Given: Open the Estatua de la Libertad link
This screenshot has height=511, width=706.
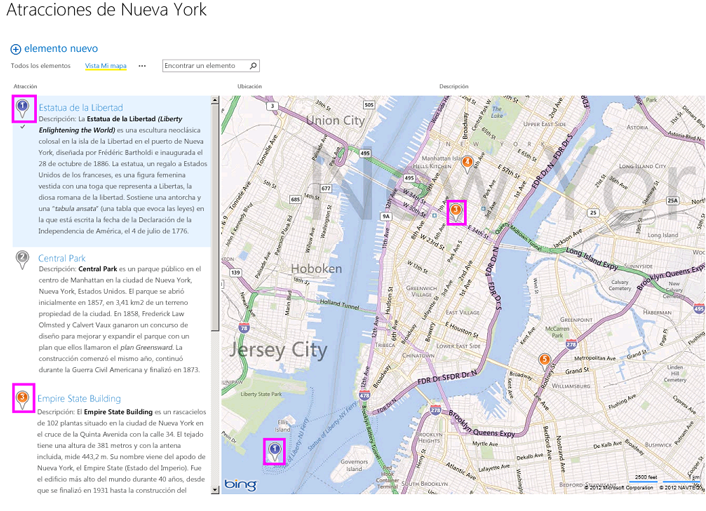Looking at the screenshot, I should [81, 108].
